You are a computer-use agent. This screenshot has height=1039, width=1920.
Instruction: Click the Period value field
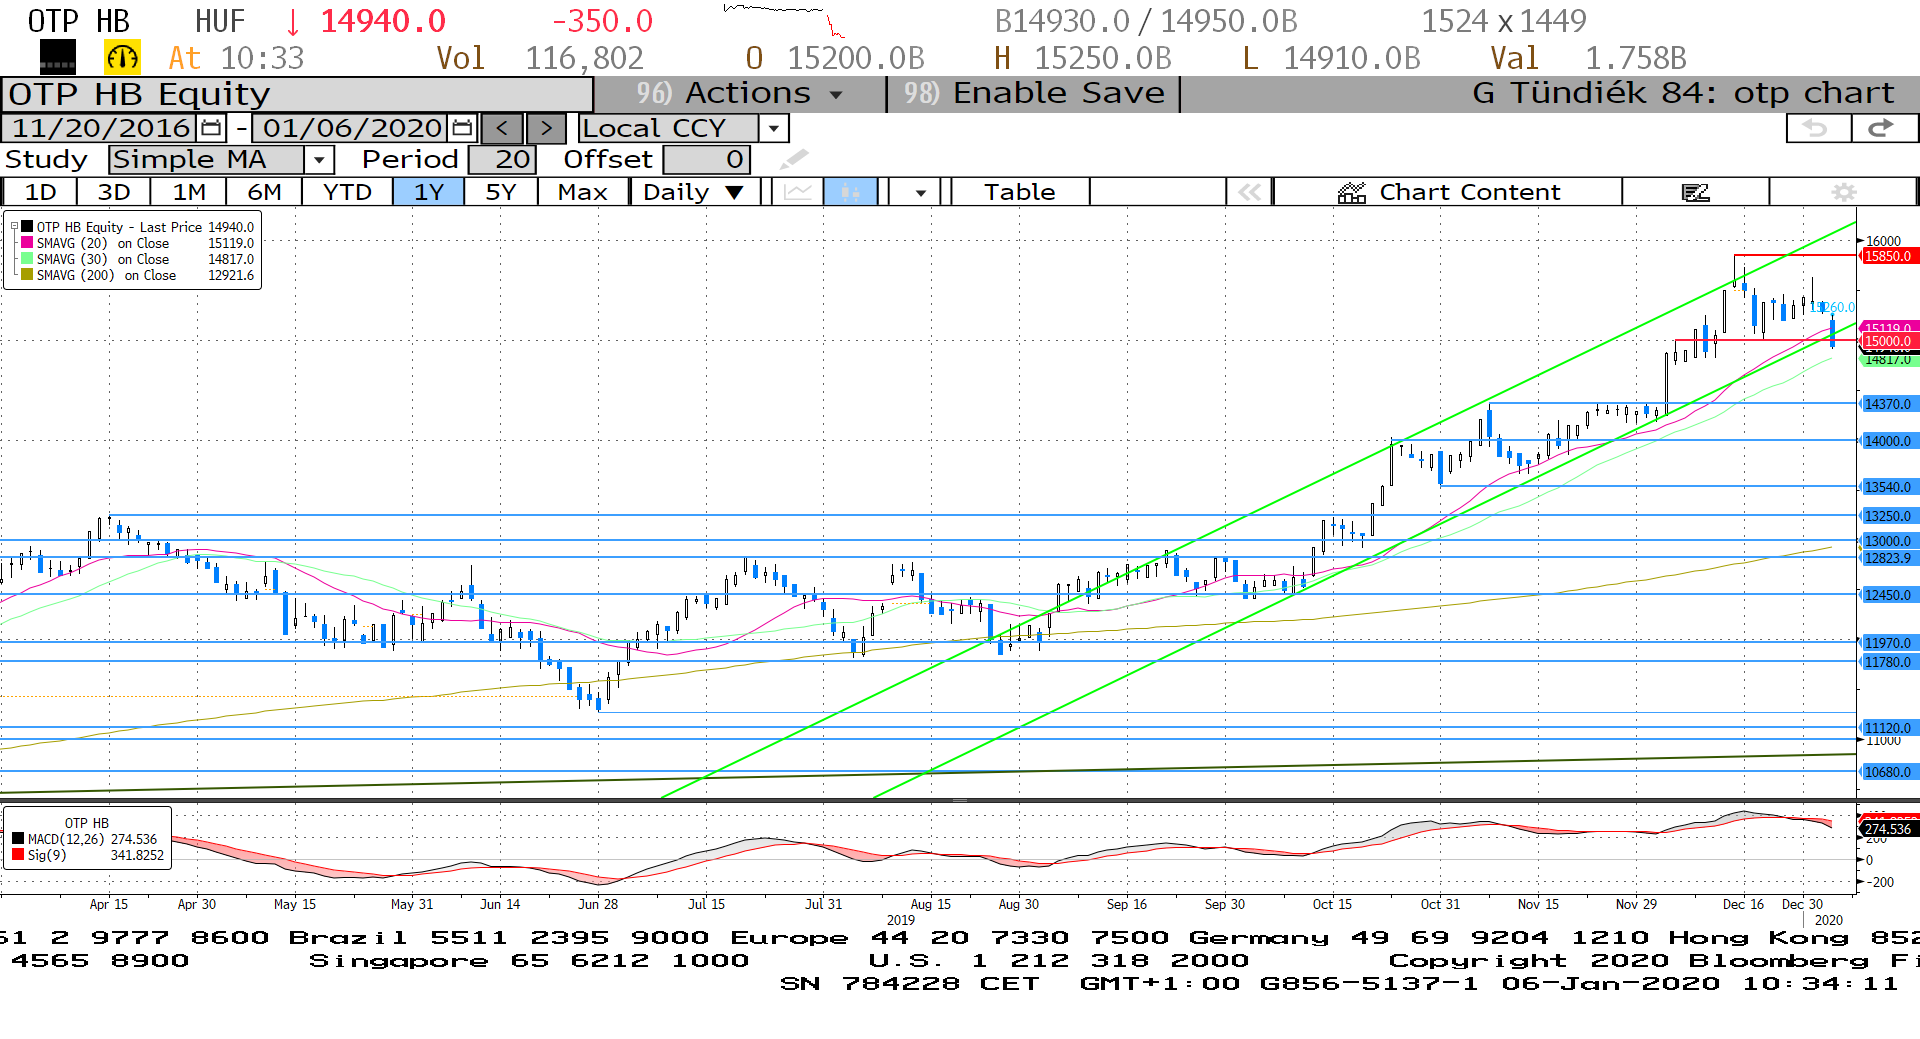pyautogui.click(x=502, y=159)
